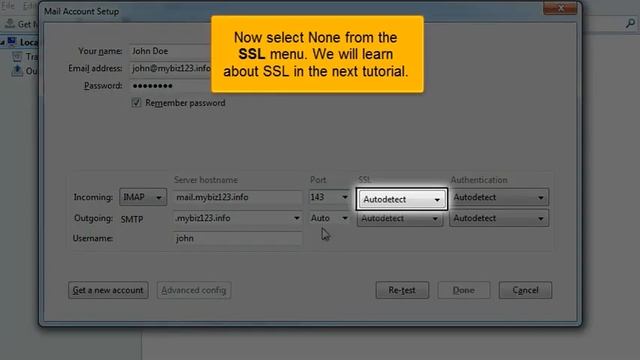640x360 pixels.
Task: Click the search magnifier icon
Action: (631, 24)
